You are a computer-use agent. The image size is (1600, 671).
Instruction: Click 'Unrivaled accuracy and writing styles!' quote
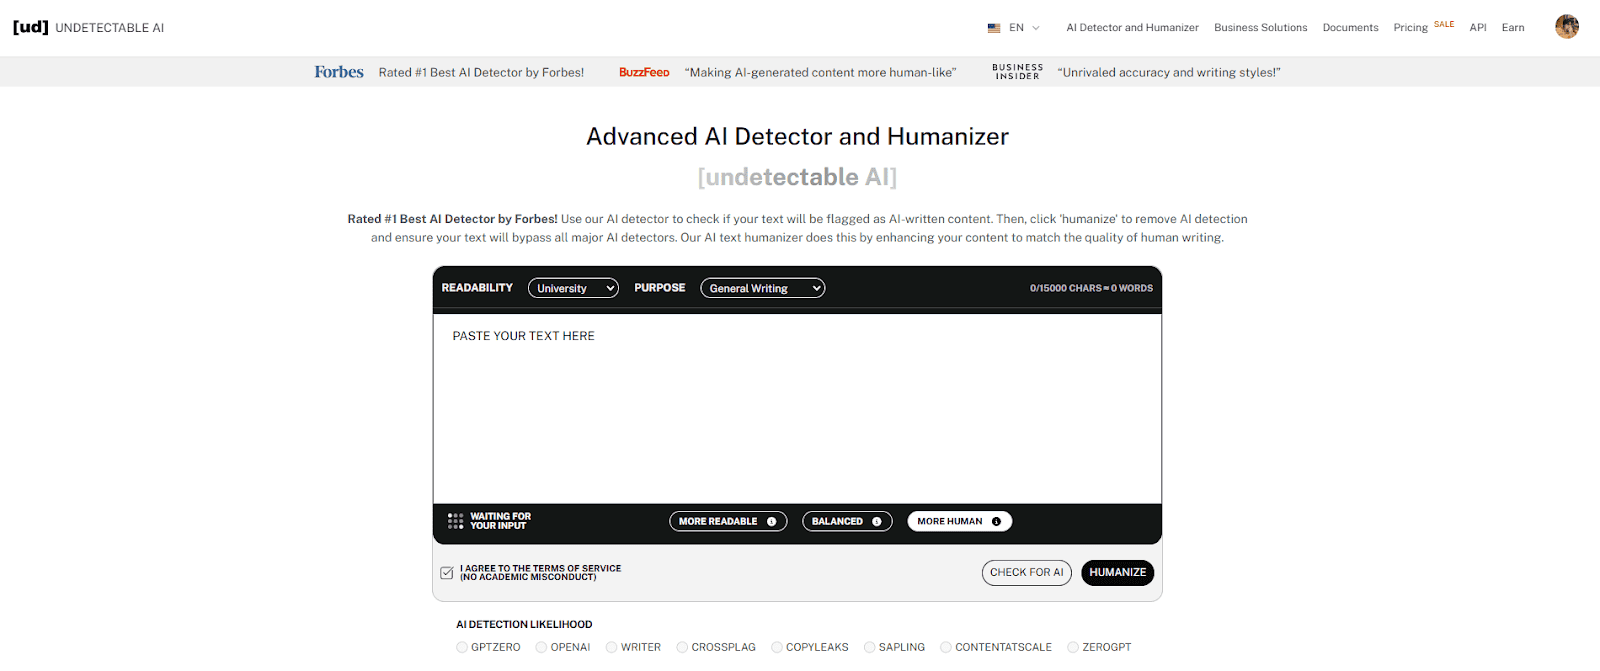click(x=1169, y=72)
